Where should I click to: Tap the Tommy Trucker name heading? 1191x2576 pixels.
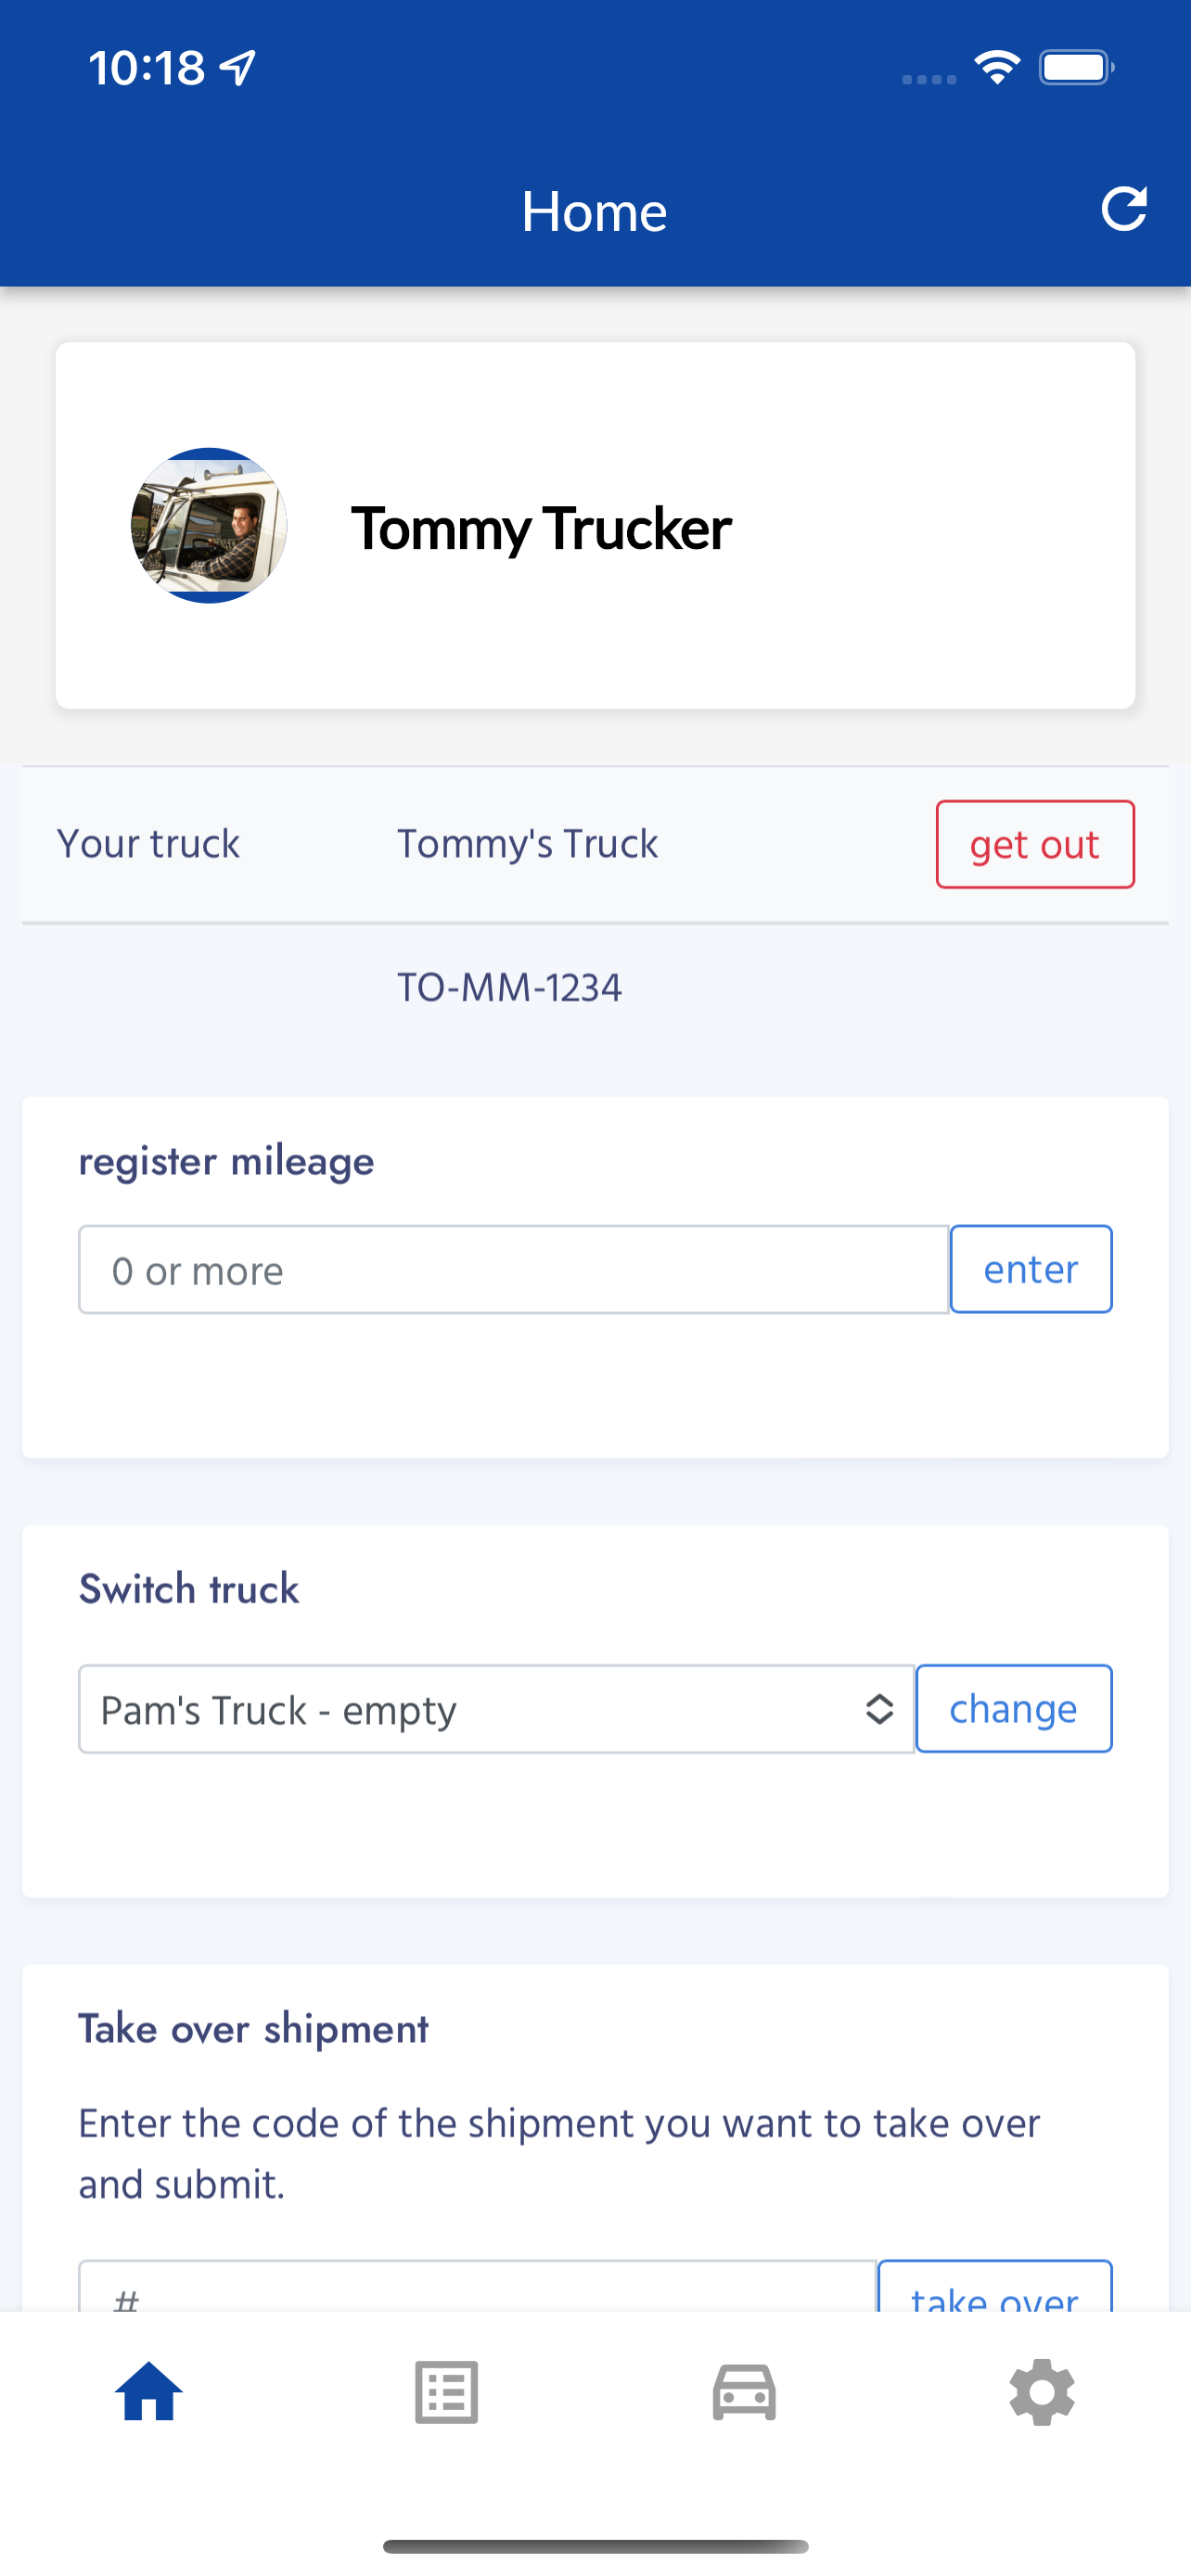[x=541, y=528]
